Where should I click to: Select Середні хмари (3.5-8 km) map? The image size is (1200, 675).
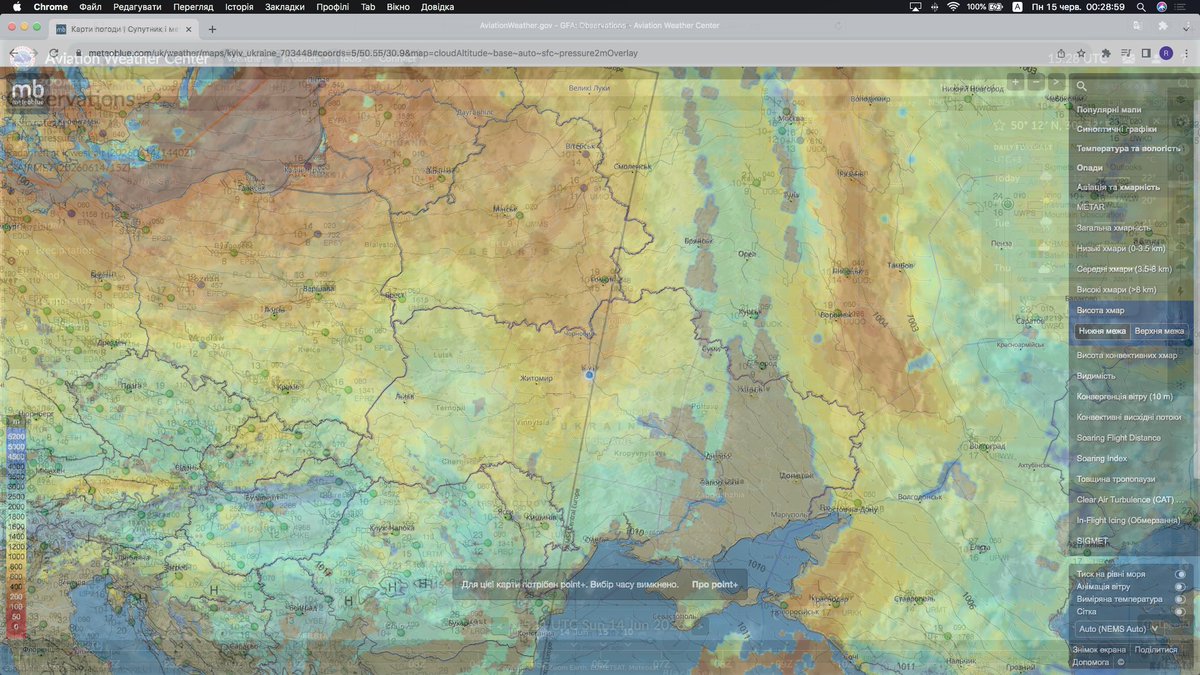[1125, 269]
